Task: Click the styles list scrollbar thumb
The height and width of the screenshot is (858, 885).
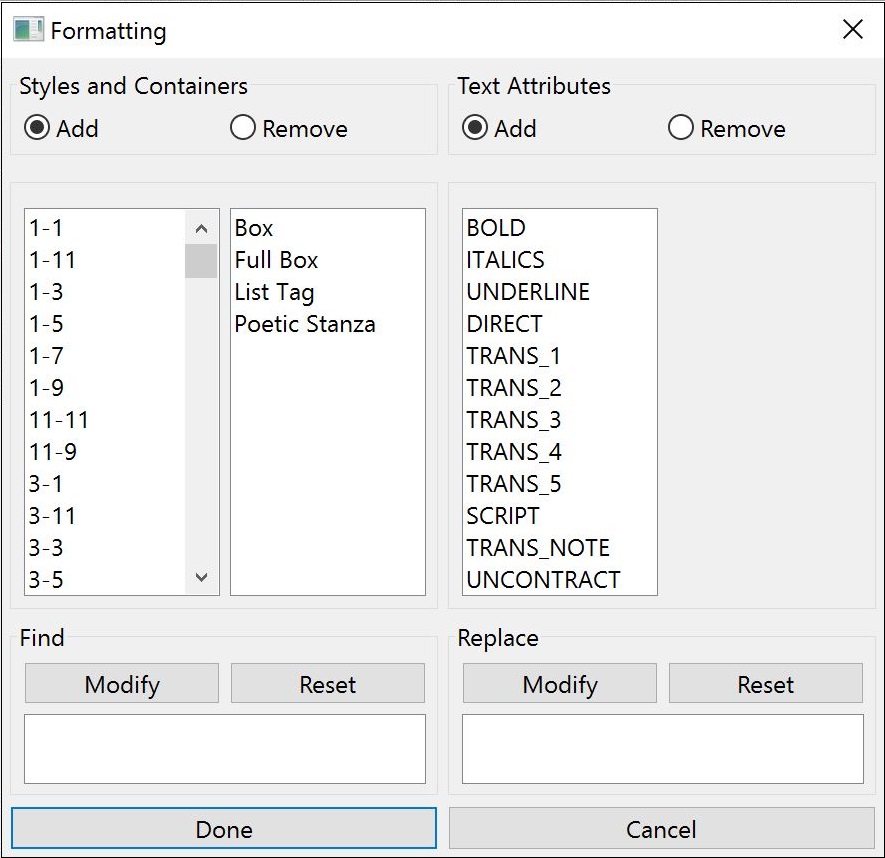Action: click(x=201, y=261)
